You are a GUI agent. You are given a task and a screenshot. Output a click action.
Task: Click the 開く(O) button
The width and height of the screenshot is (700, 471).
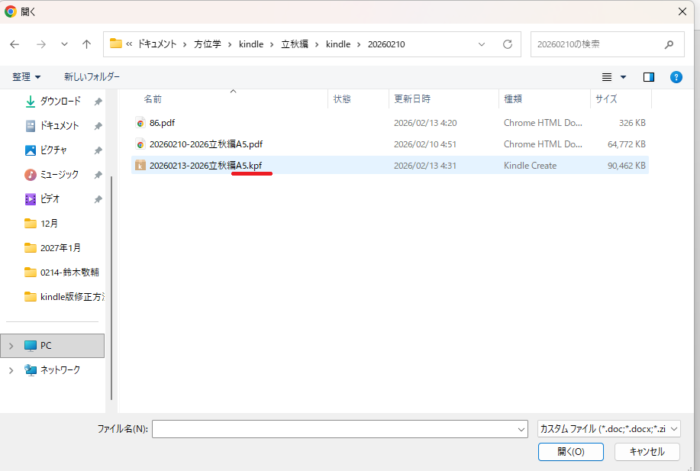tap(570, 452)
